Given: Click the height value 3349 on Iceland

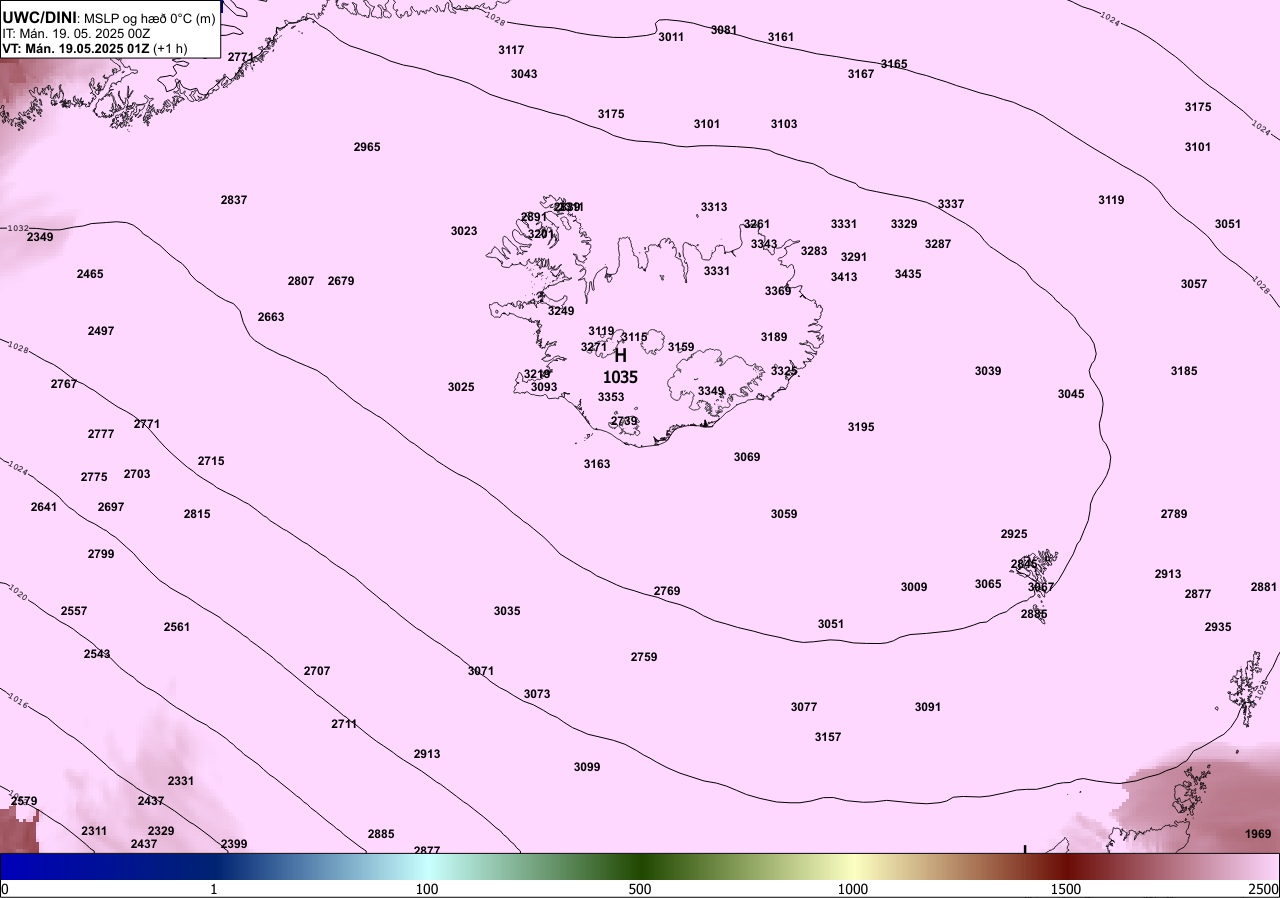Looking at the screenshot, I should tap(711, 391).
